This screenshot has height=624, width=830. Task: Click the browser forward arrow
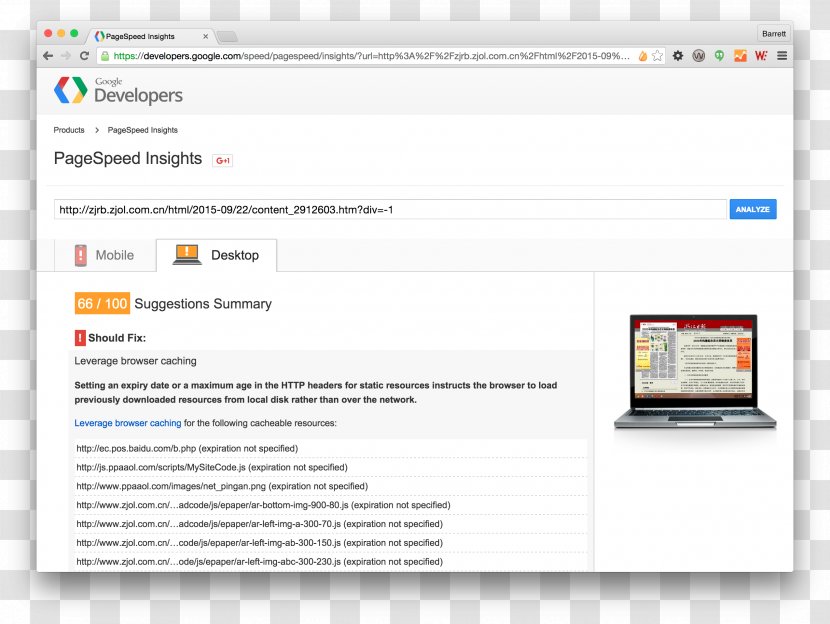[66, 56]
